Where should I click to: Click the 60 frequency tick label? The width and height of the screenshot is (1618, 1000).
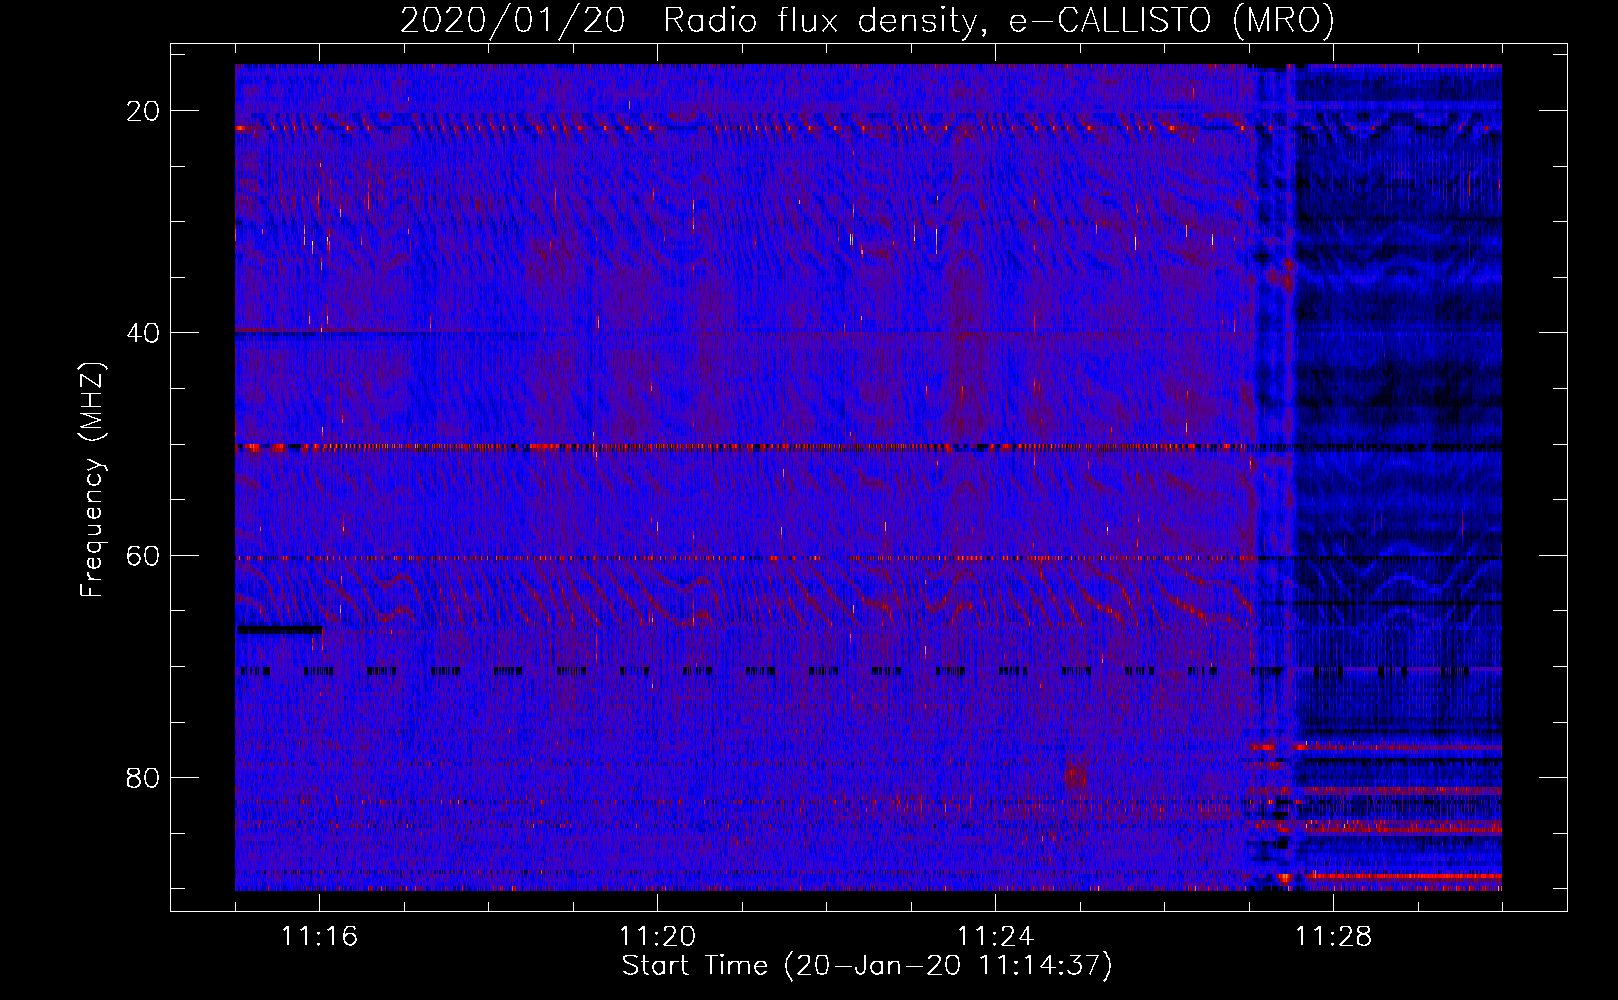coord(143,555)
